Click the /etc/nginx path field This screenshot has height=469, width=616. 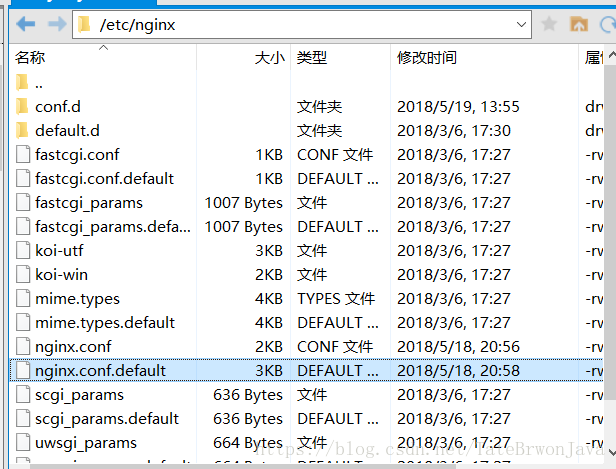coord(302,24)
